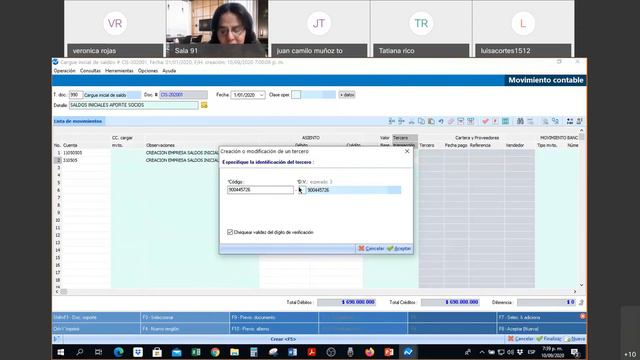Screen dimensions: 640x360
Task: Select row 1 account cell 11050505
Action: (x=86, y=153)
